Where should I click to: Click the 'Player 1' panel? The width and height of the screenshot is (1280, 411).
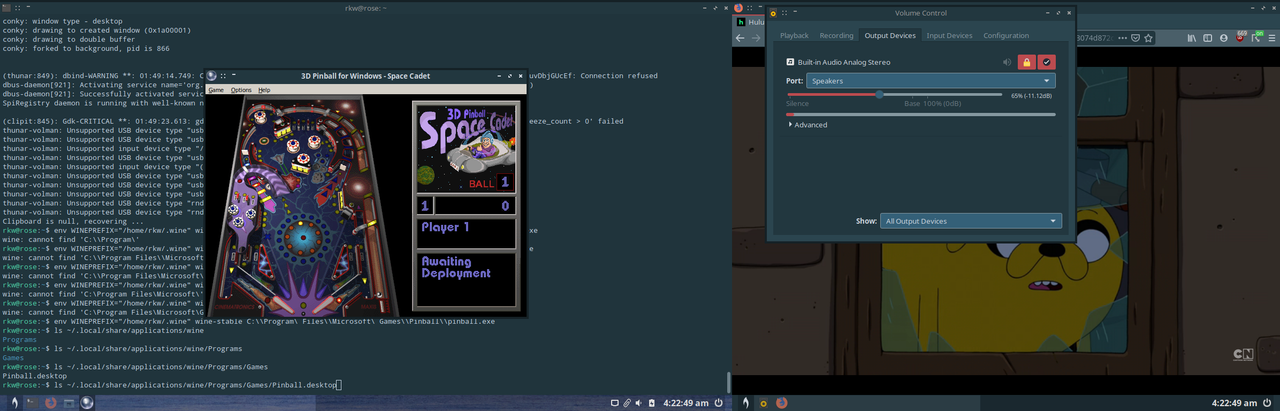[x=466, y=234]
